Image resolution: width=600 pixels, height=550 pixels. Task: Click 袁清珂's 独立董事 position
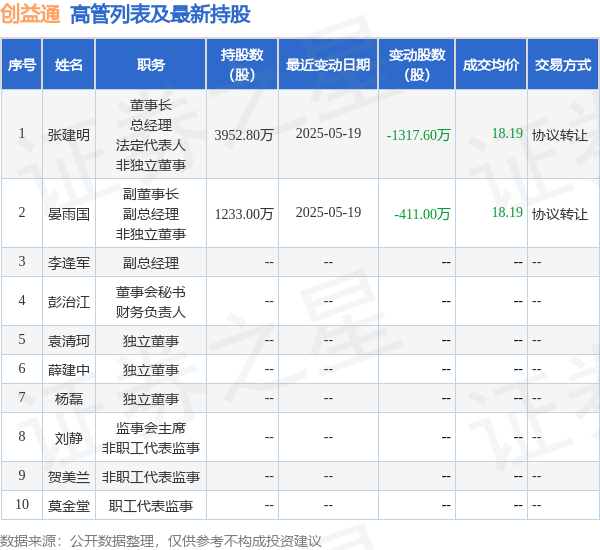coord(151,341)
